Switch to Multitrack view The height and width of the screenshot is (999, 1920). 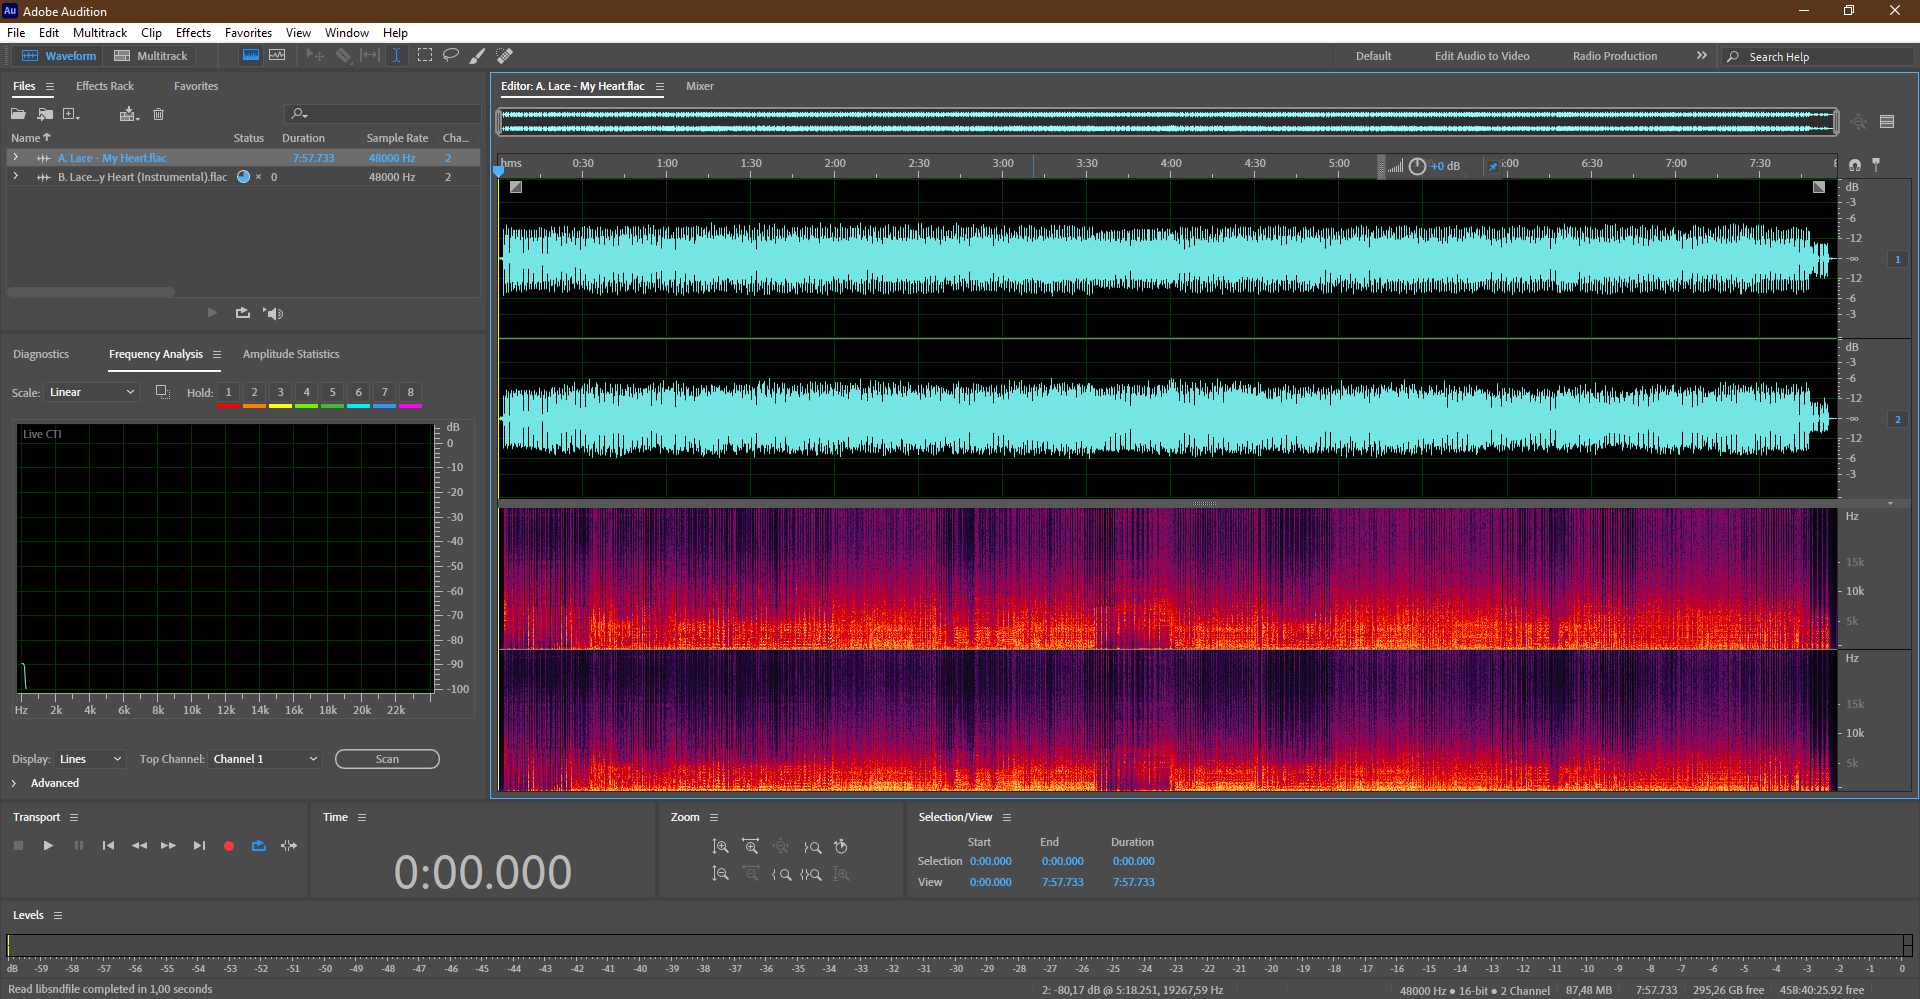151,56
